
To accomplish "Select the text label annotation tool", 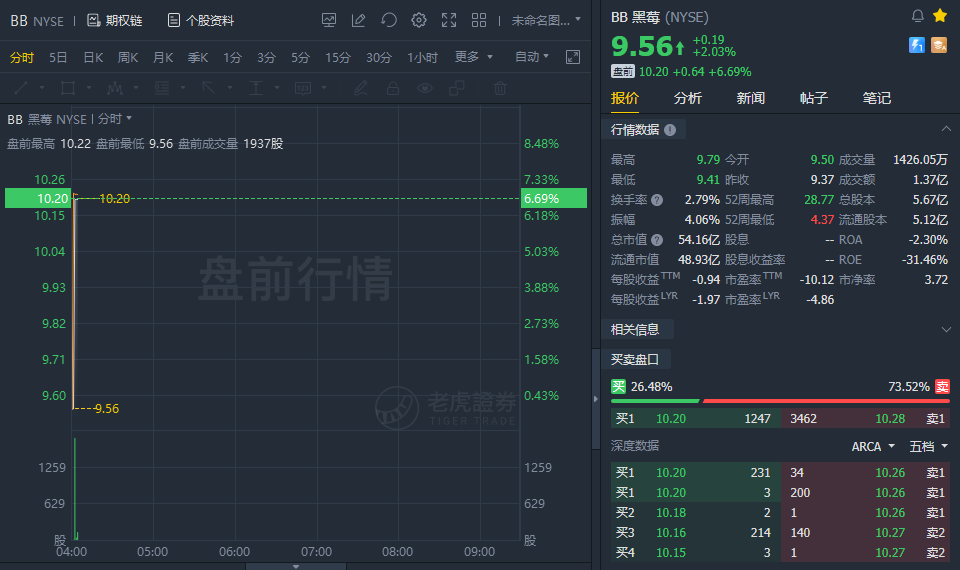I will (303, 88).
